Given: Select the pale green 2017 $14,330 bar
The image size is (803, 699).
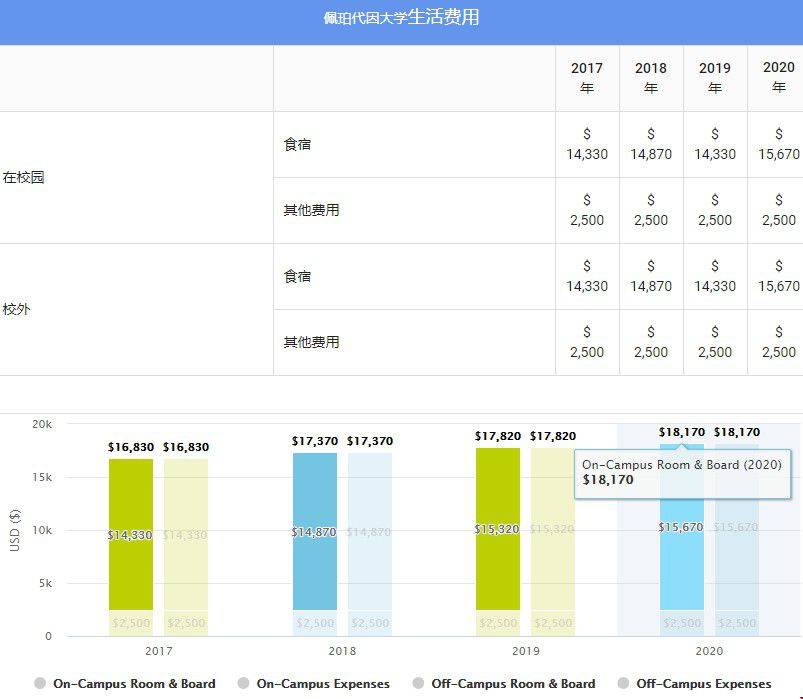Looking at the screenshot, I should click(x=186, y=534).
